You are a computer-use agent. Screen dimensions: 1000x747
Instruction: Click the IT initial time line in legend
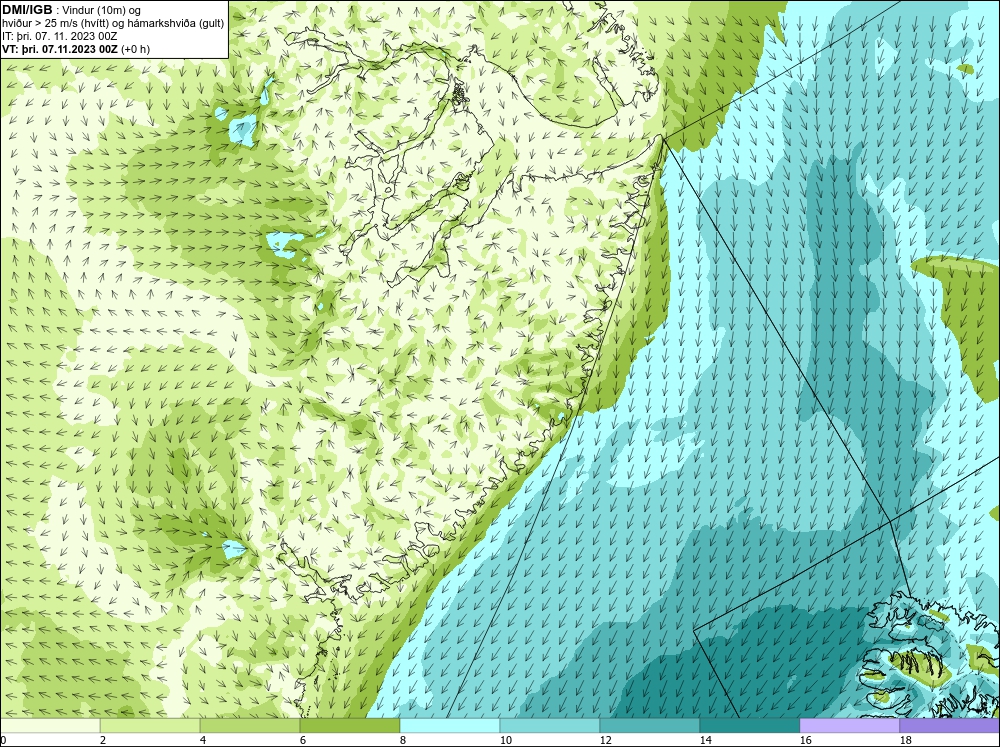click(x=59, y=36)
